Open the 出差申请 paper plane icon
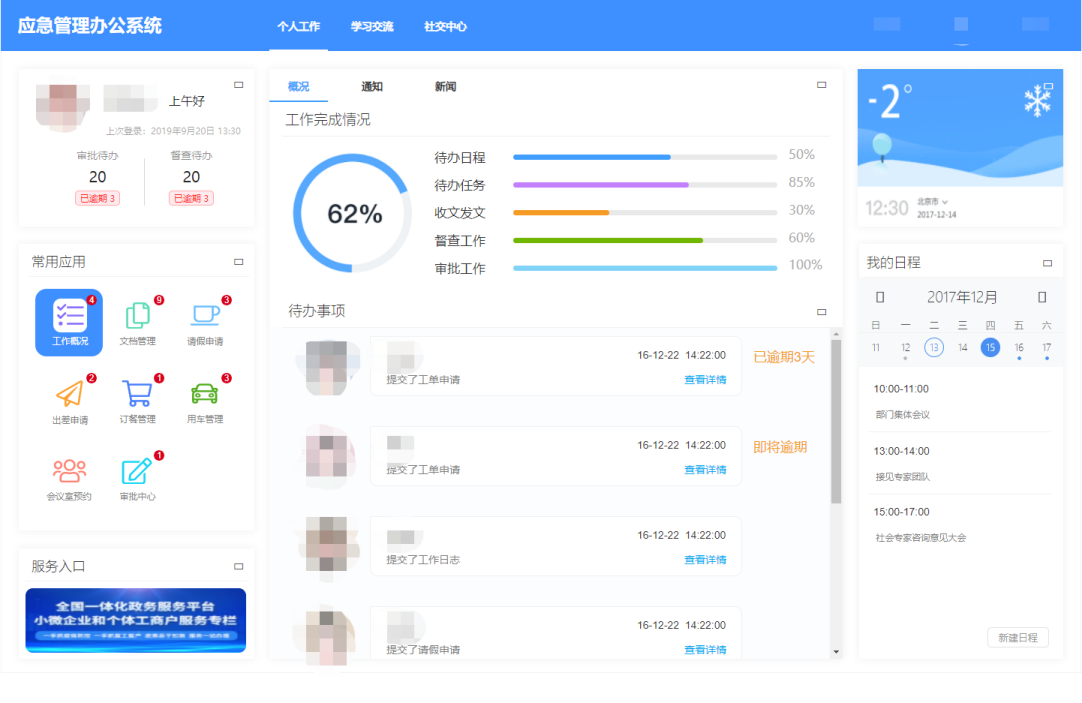The height and width of the screenshot is (703, 1082). tap(70, 394)
